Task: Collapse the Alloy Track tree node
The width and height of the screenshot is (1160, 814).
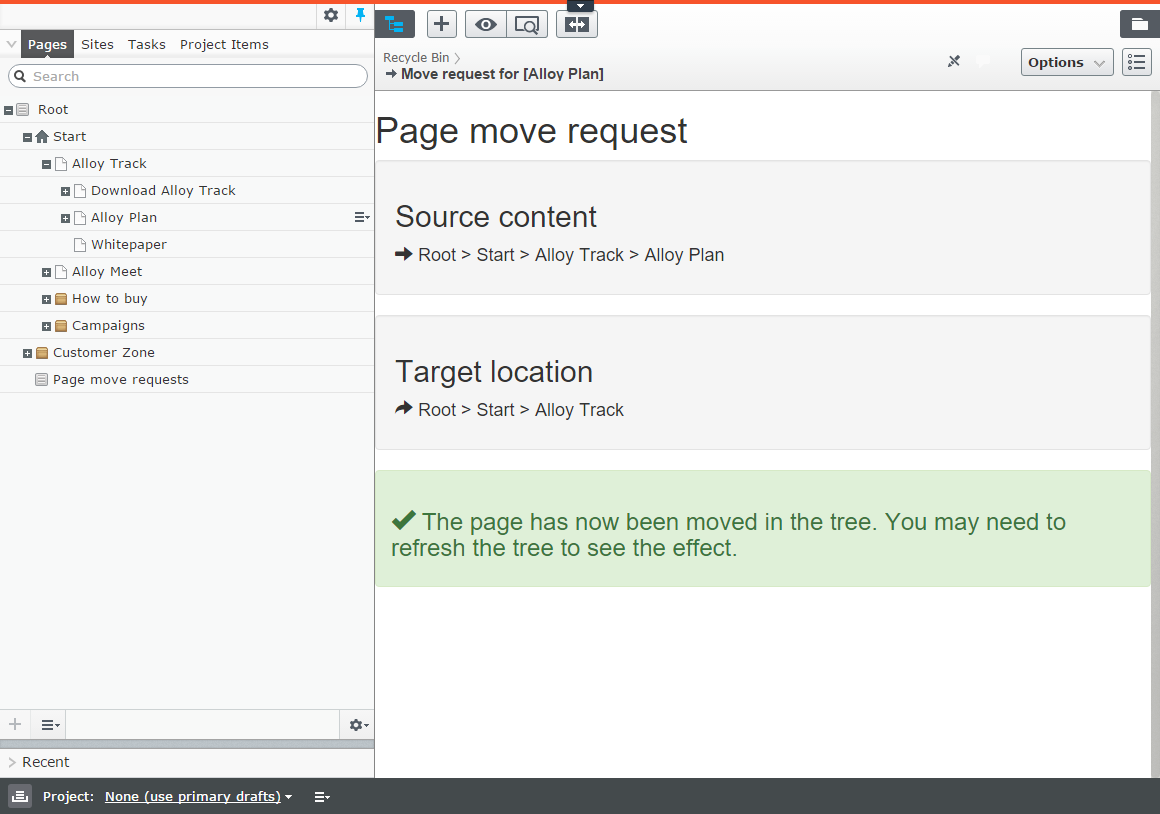Action: [x=46, y=164]
